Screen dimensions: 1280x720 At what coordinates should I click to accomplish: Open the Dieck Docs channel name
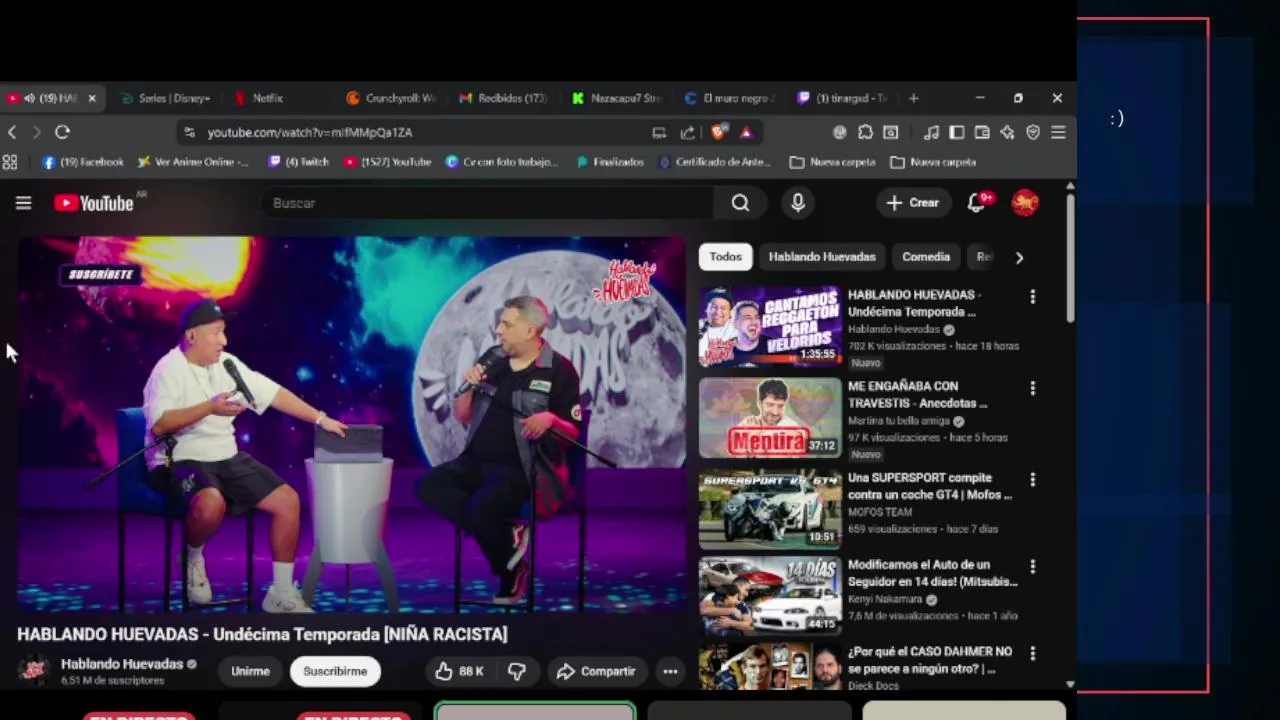click(x=873, y=686)
